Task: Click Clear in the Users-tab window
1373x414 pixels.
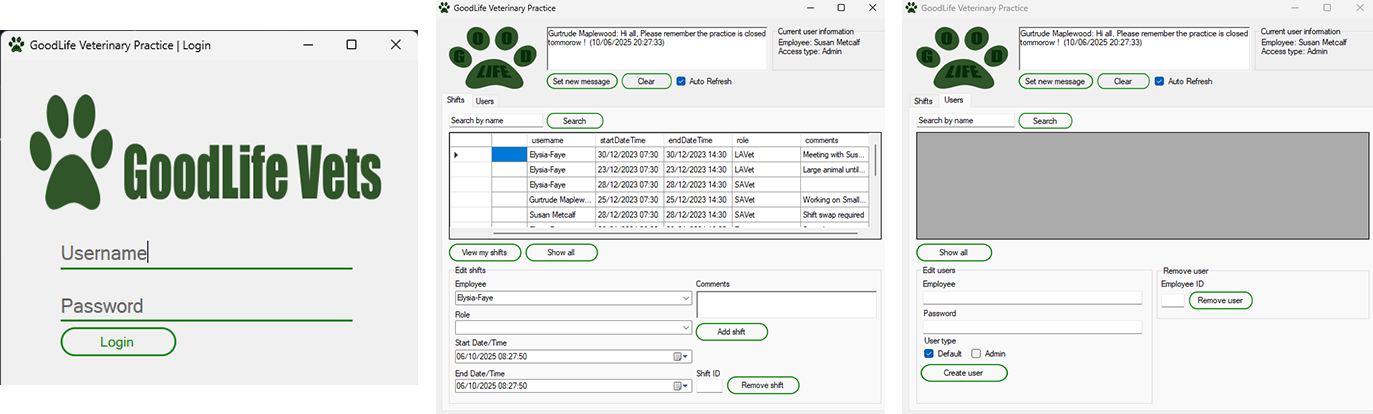Action: coord(1123,81)
